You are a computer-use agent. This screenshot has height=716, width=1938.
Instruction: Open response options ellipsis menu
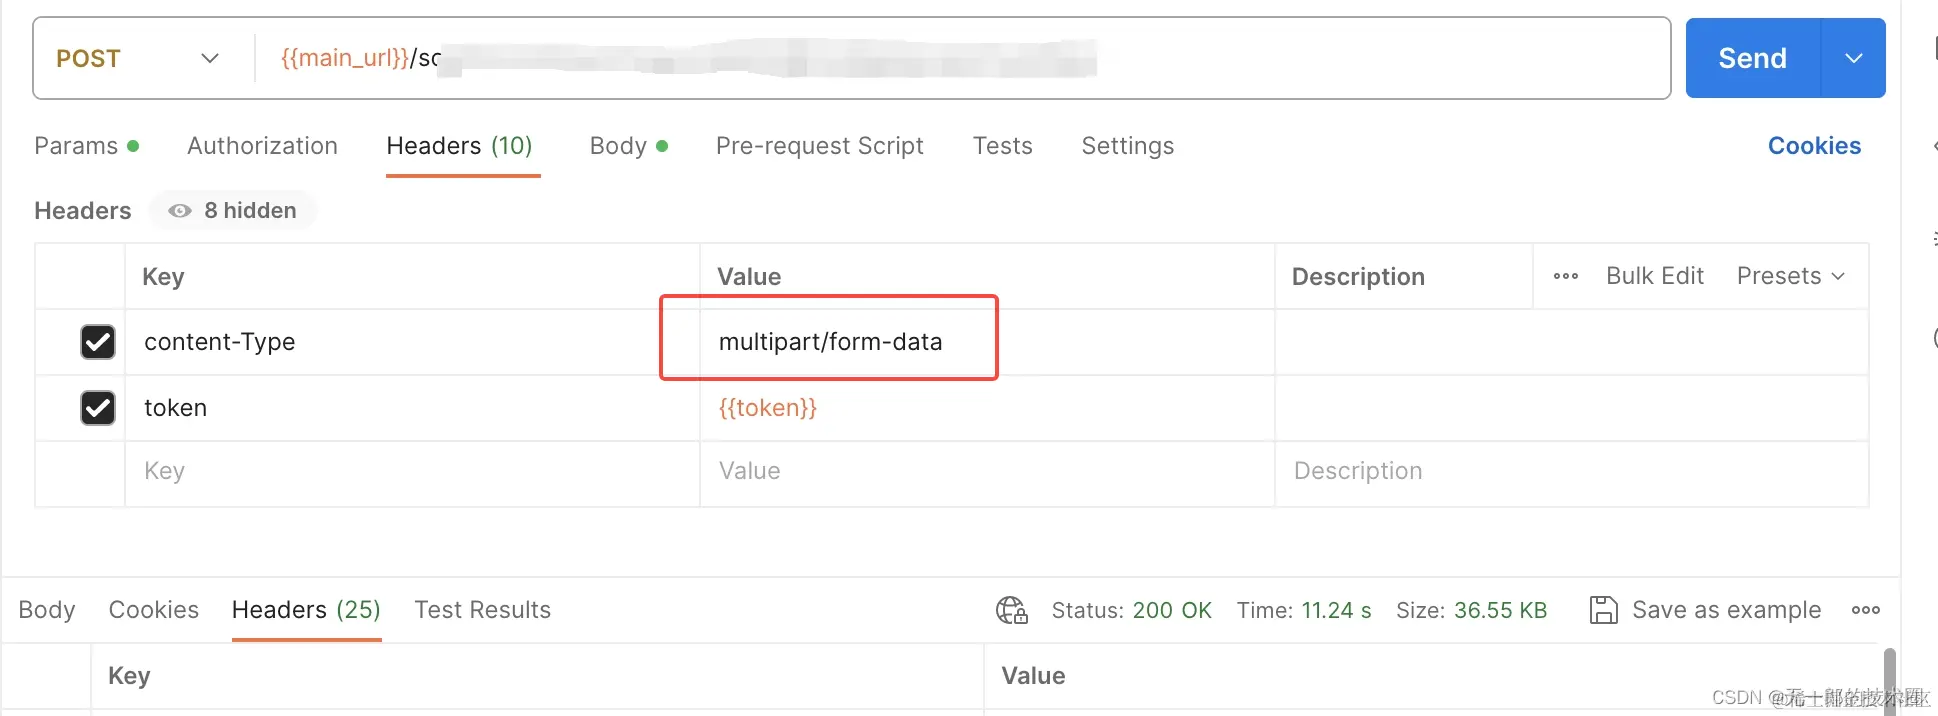(x=1866, y=610)
